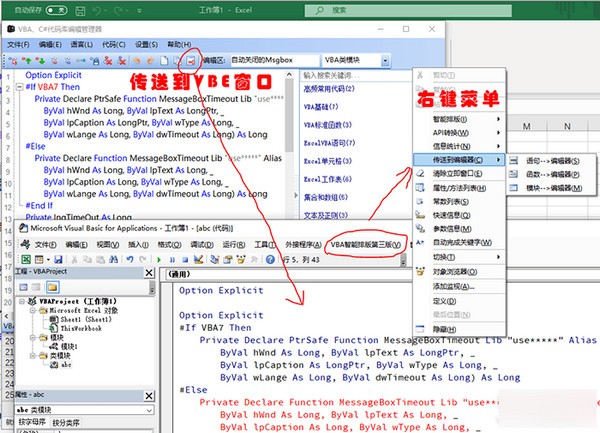
Task: Click the code editor vertical scrollbar up arrow
Action: 289,75
